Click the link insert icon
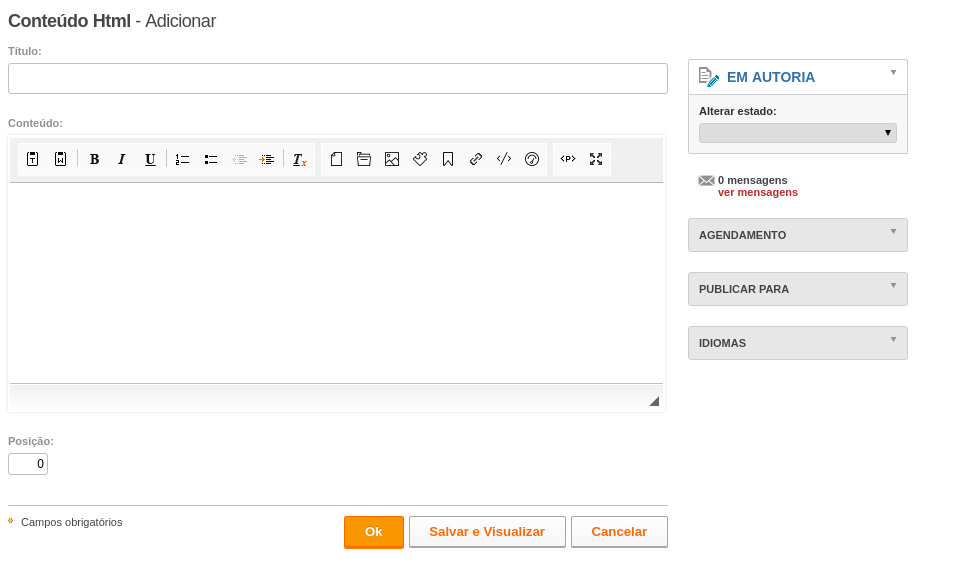This screenshot has width=975, height=572. click(x=476, y=159)
